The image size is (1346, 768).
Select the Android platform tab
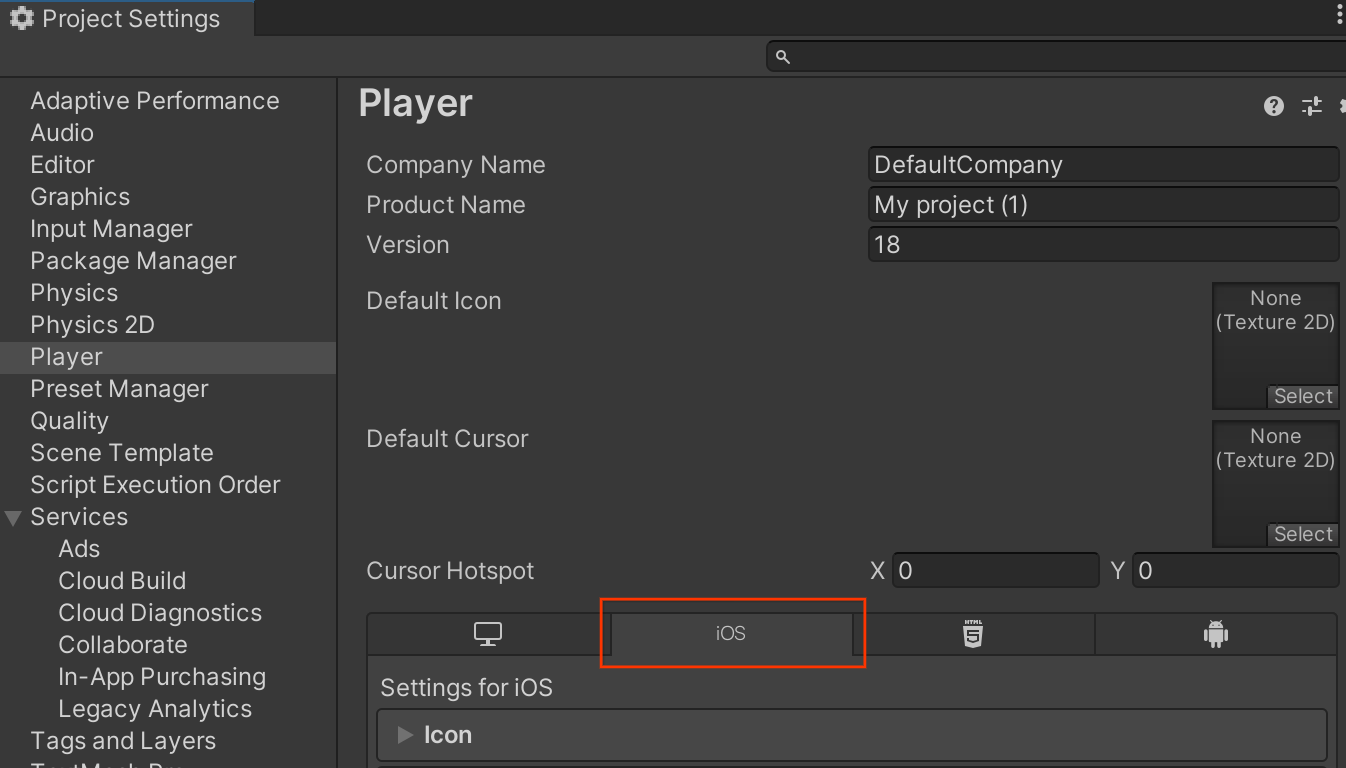click(x=1215, y=634)
